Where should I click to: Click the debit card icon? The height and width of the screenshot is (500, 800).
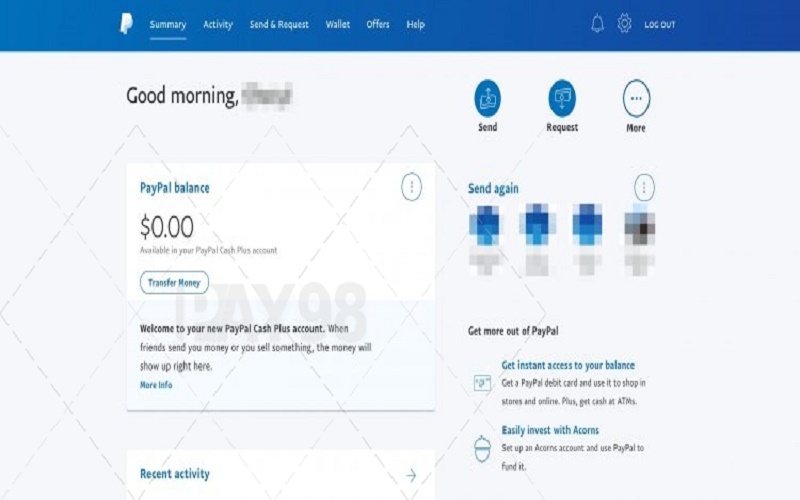point(482,383)
